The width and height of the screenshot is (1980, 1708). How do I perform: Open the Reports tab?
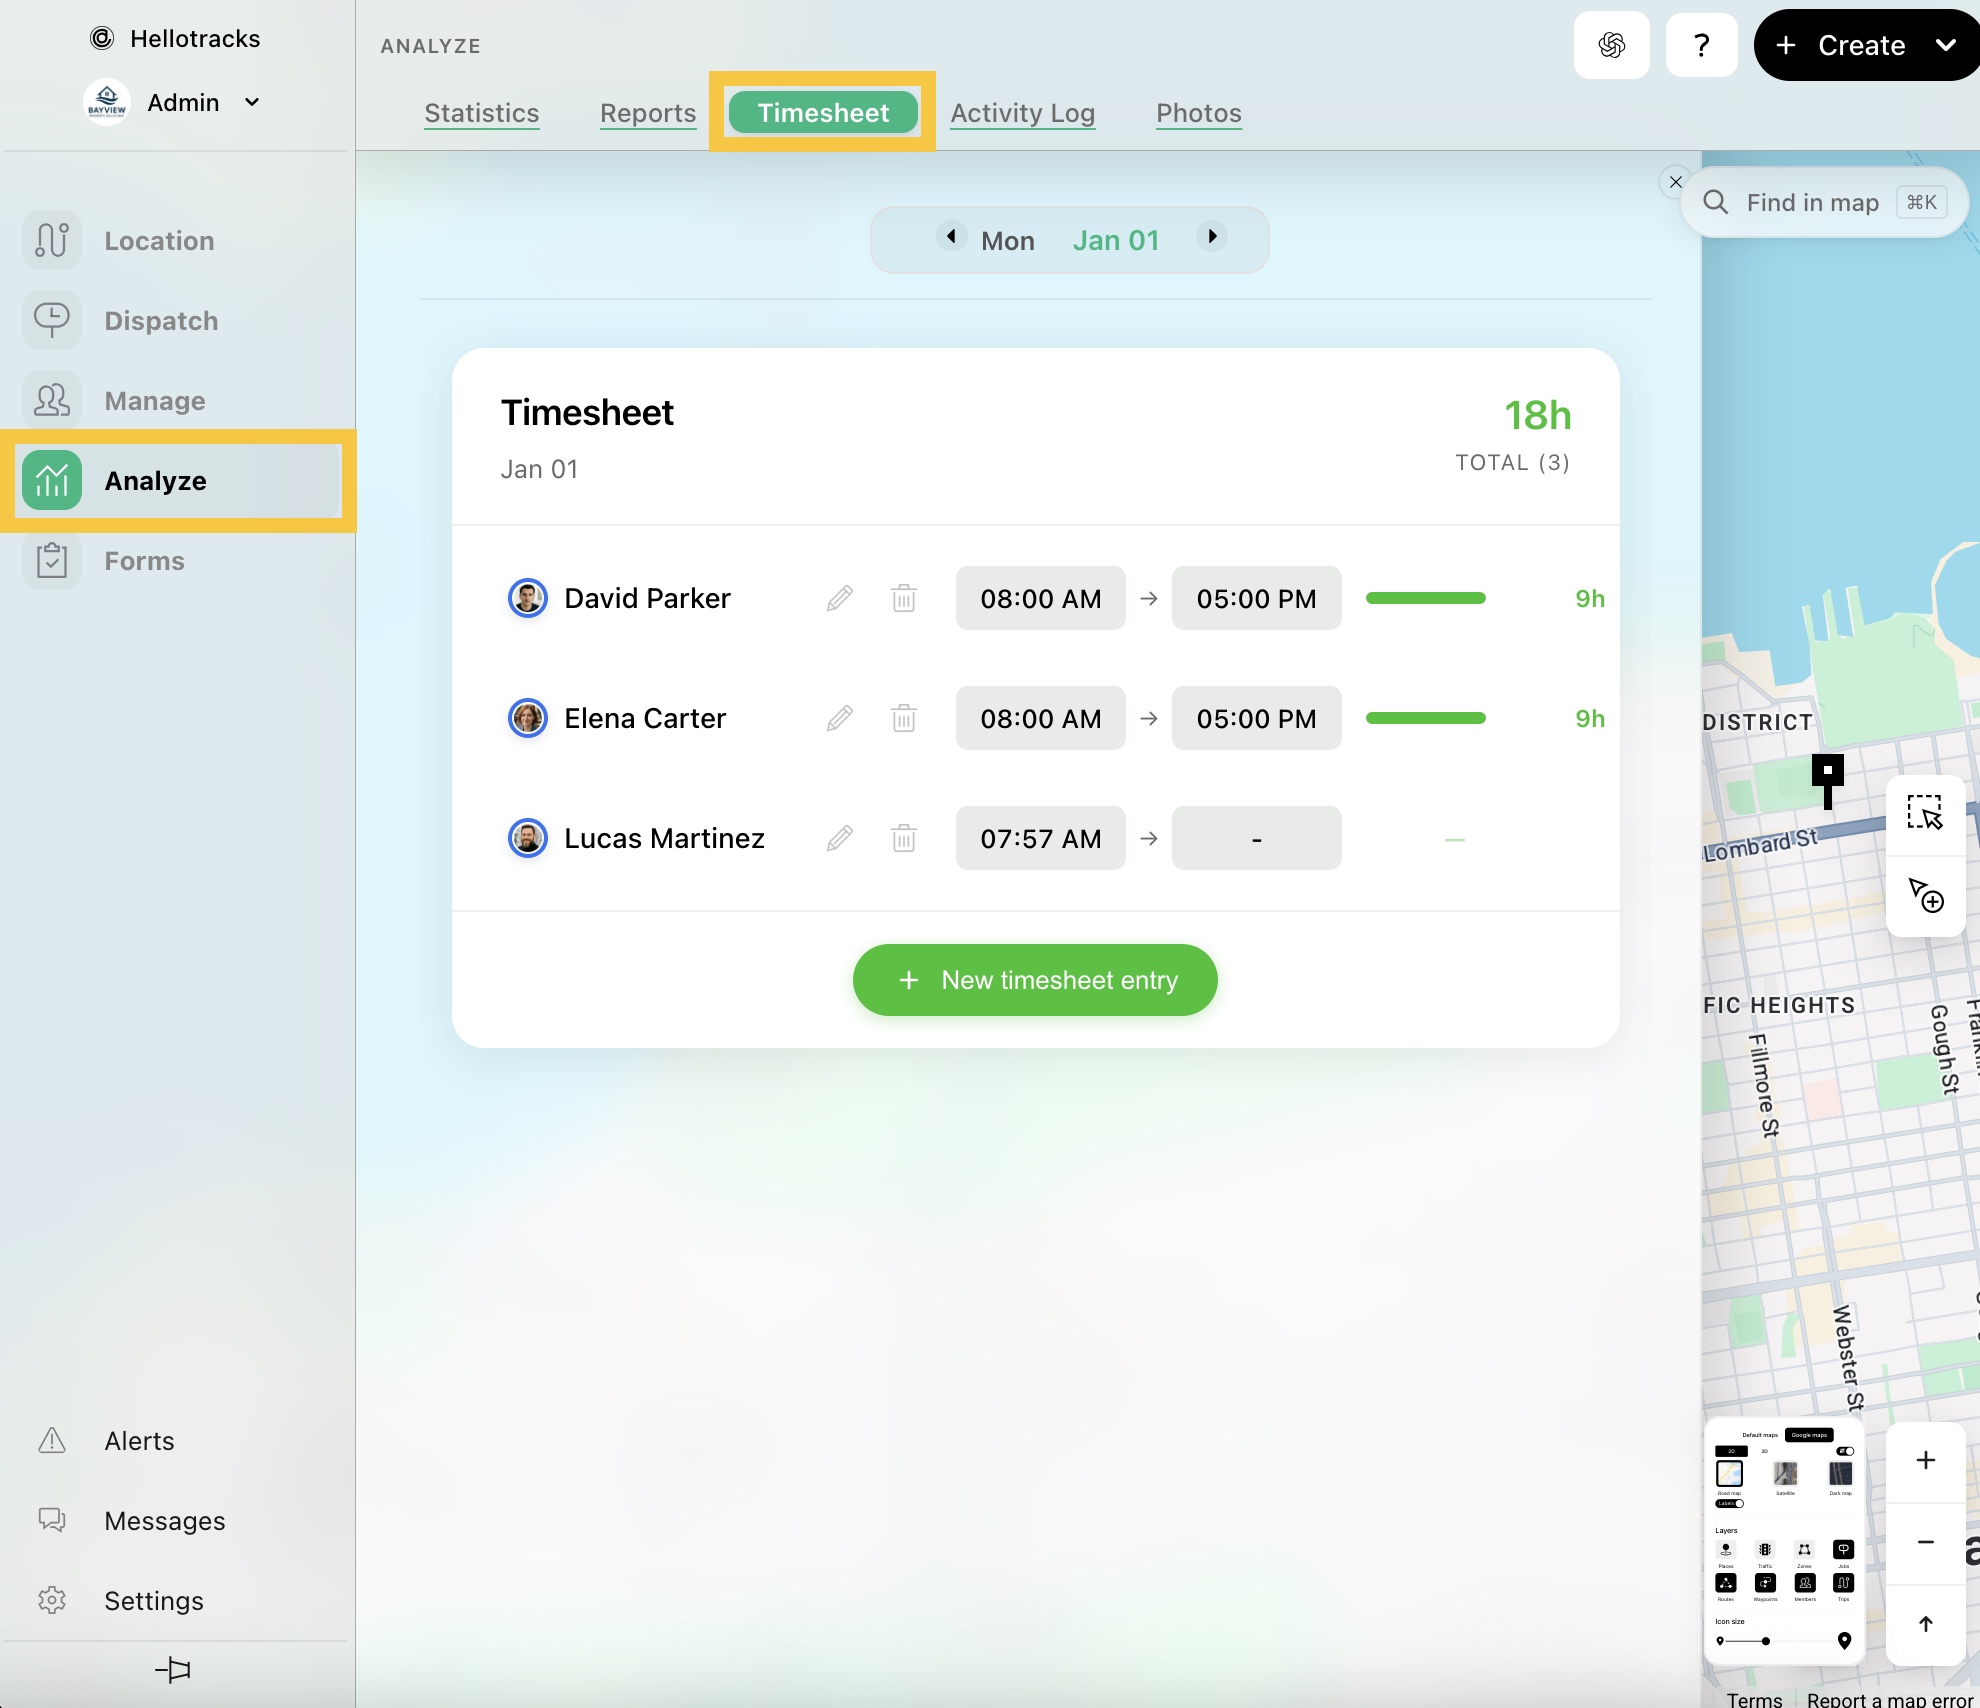pyautogui.click(x=648, y=113)
